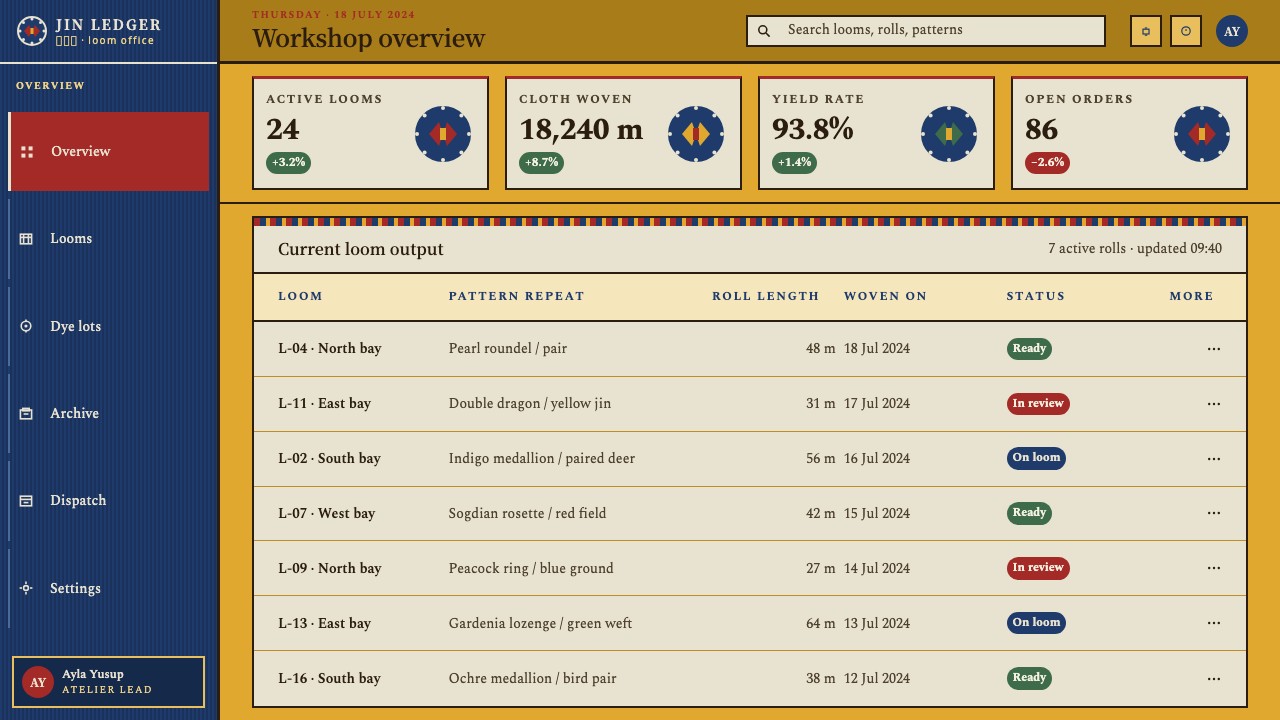Expand more options for L-04 North bay
This screenshot has height=720, width=1280.
coord(1214,349)
